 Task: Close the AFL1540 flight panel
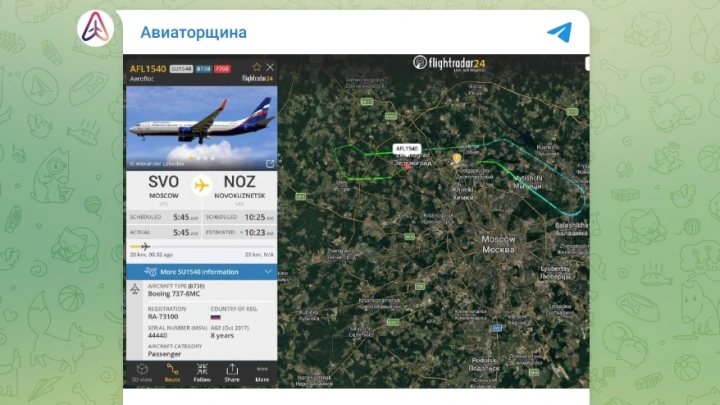(x=270, y=67)
